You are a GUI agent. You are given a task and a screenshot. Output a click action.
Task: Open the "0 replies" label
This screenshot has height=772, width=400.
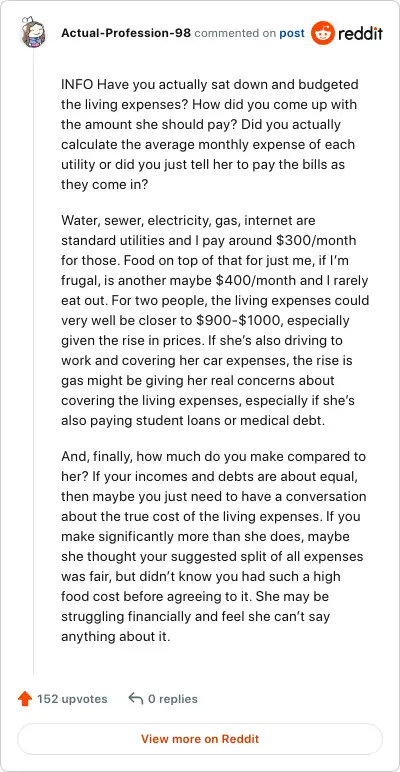coord(173,699)
